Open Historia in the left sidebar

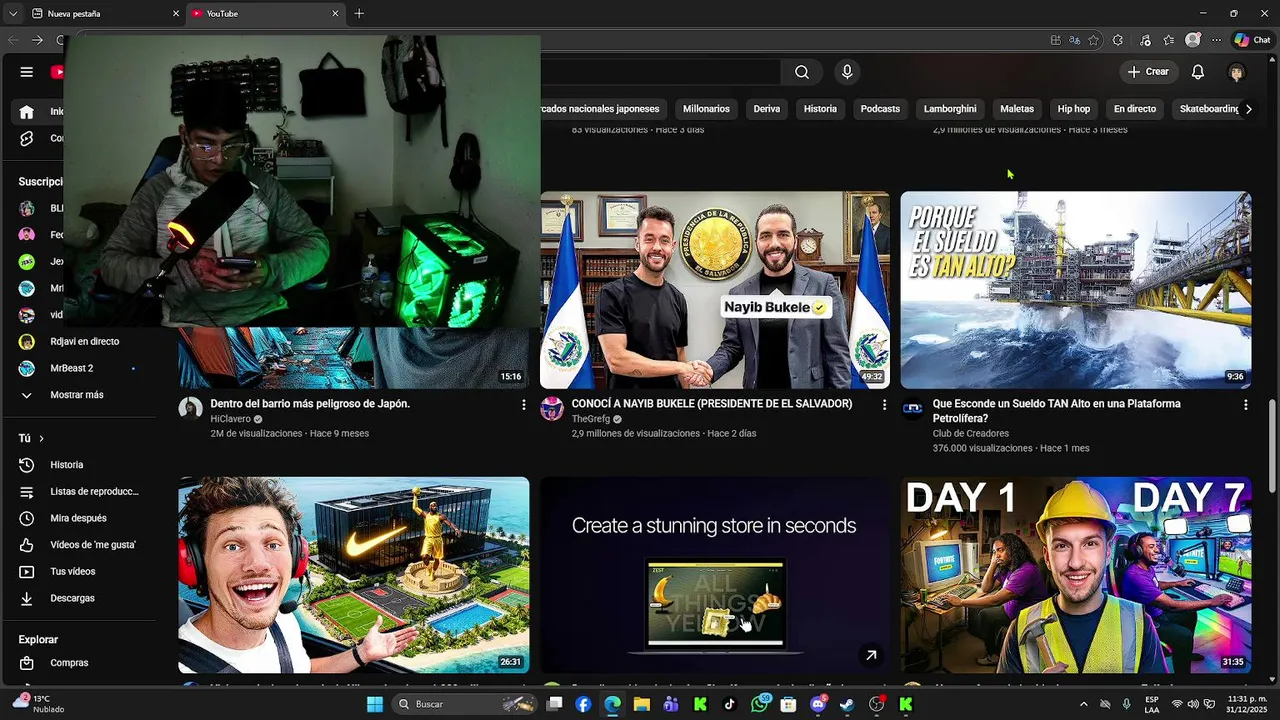84,465
